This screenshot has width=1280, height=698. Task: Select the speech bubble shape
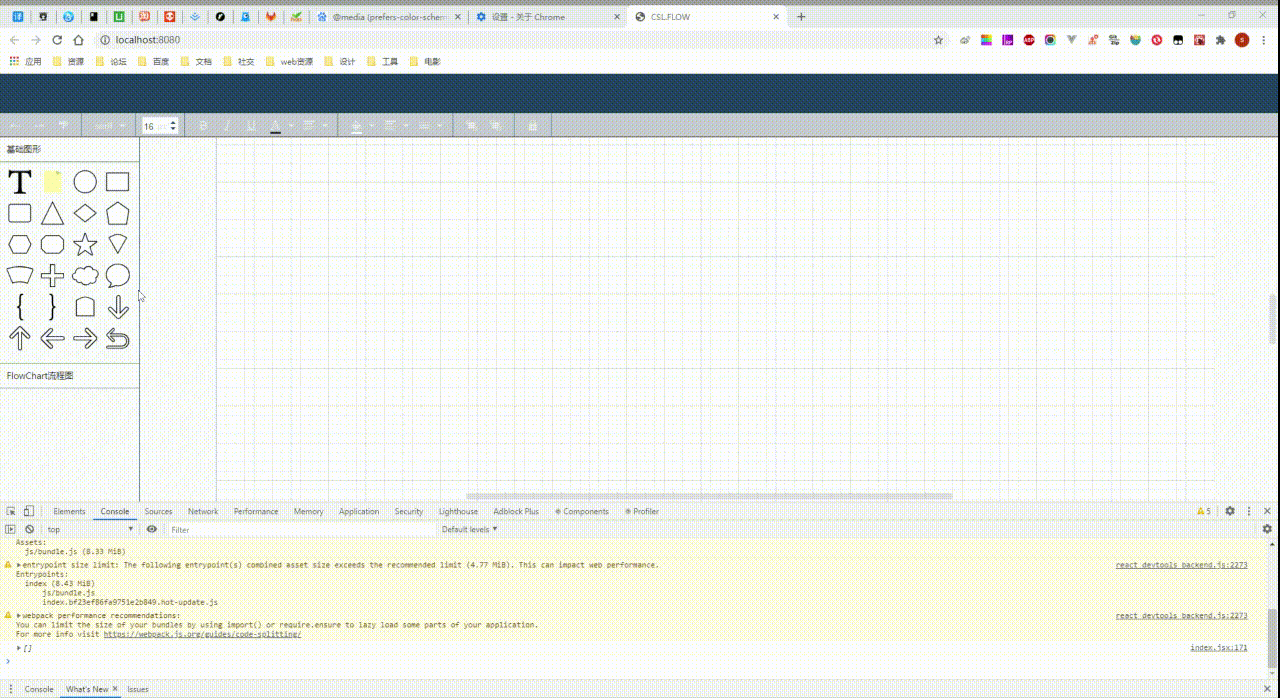coord(118,276)
